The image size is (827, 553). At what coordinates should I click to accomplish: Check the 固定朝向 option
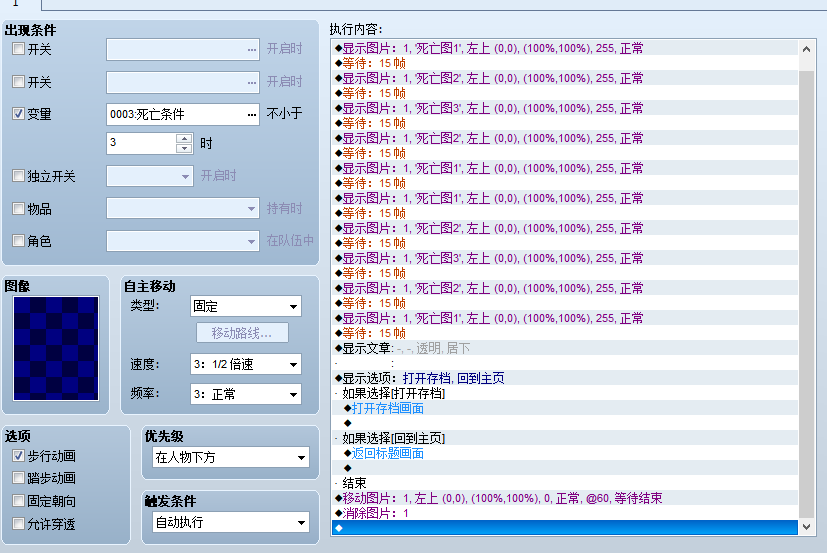pyautogui.click(x=18, y=500)
